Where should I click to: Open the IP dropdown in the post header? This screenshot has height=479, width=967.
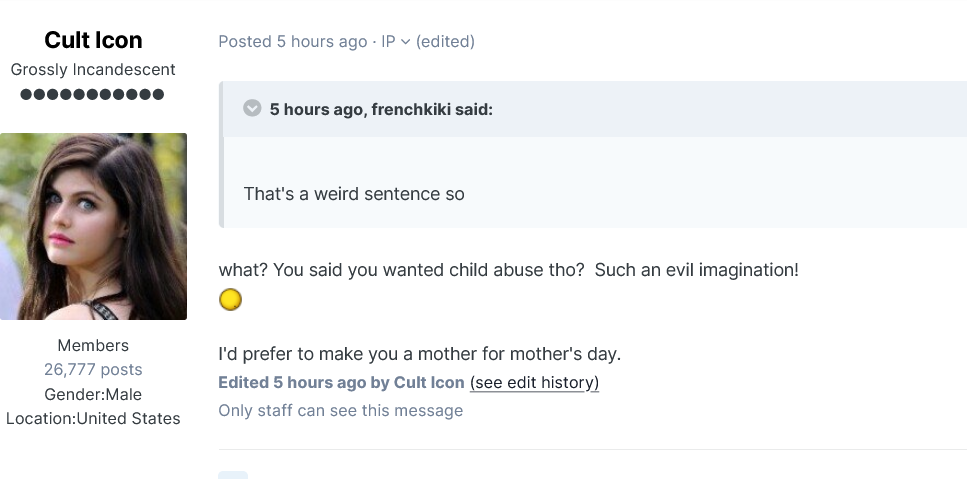point(396,41)
